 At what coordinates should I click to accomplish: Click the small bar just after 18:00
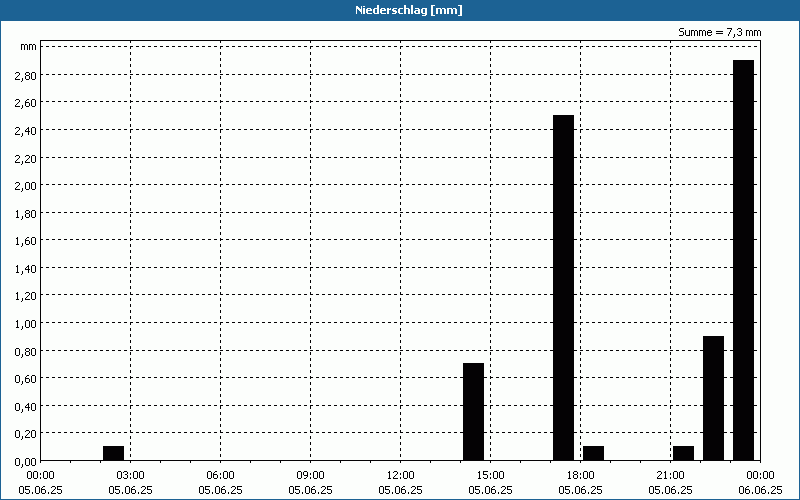pyautogui.click(x=593, y=454)
